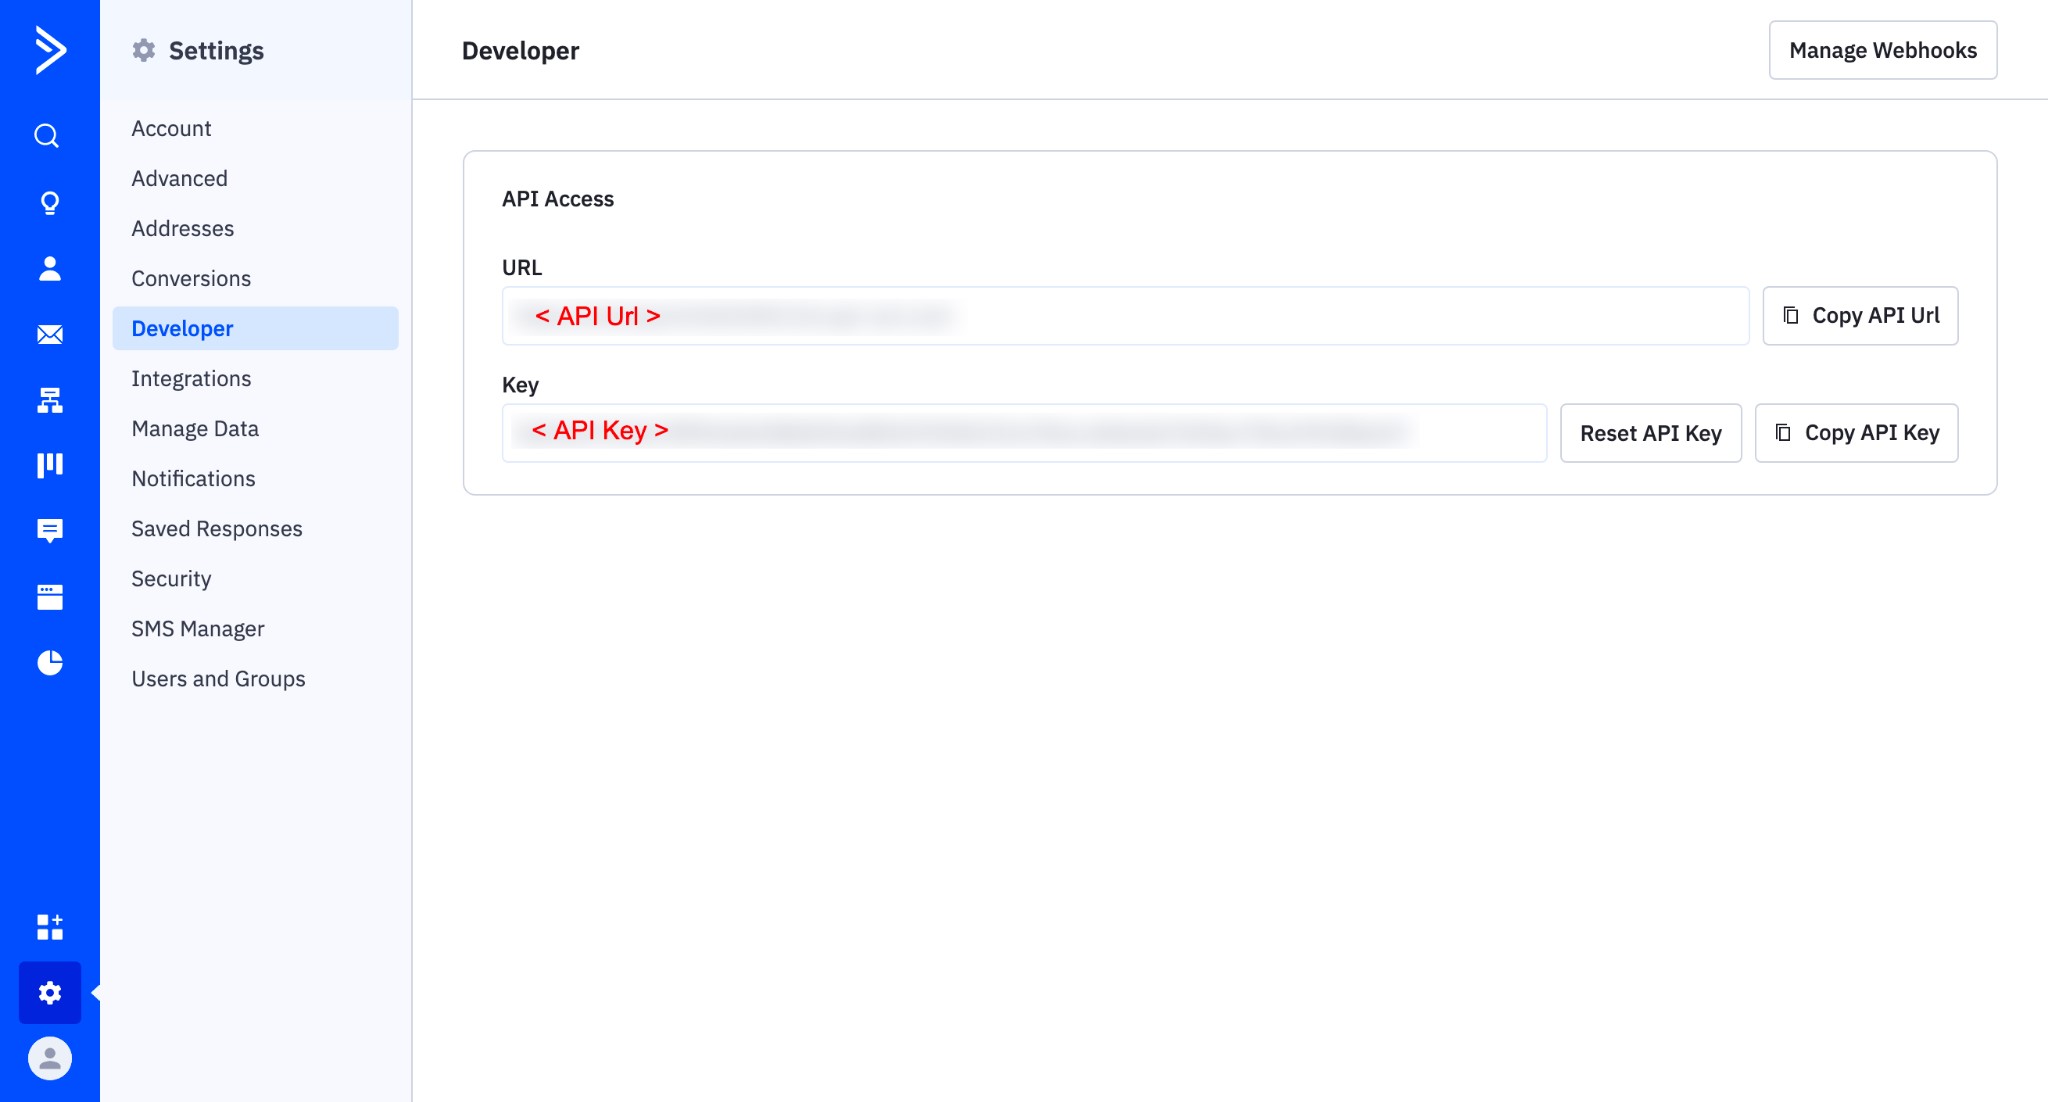
Task: Collapse settings panel with white arrow
Action: coord(96,993)
